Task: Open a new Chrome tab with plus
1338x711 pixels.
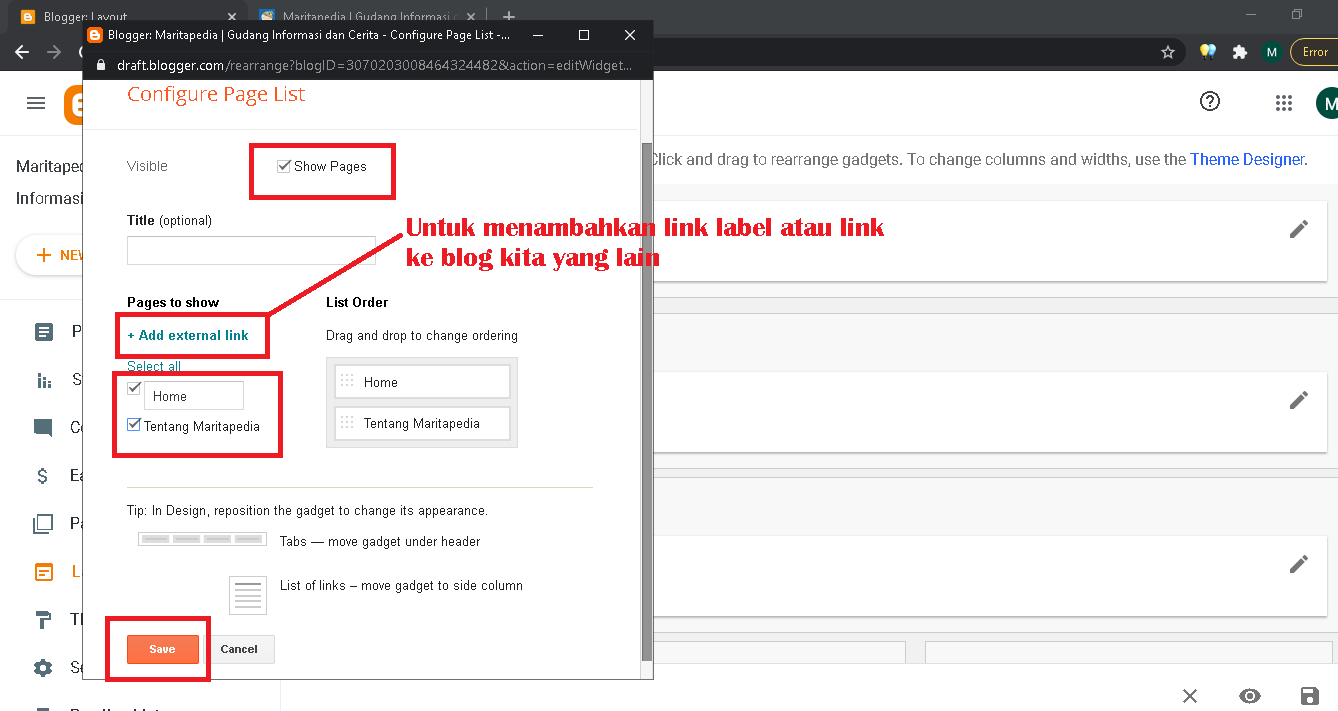Action: [509, 17]
